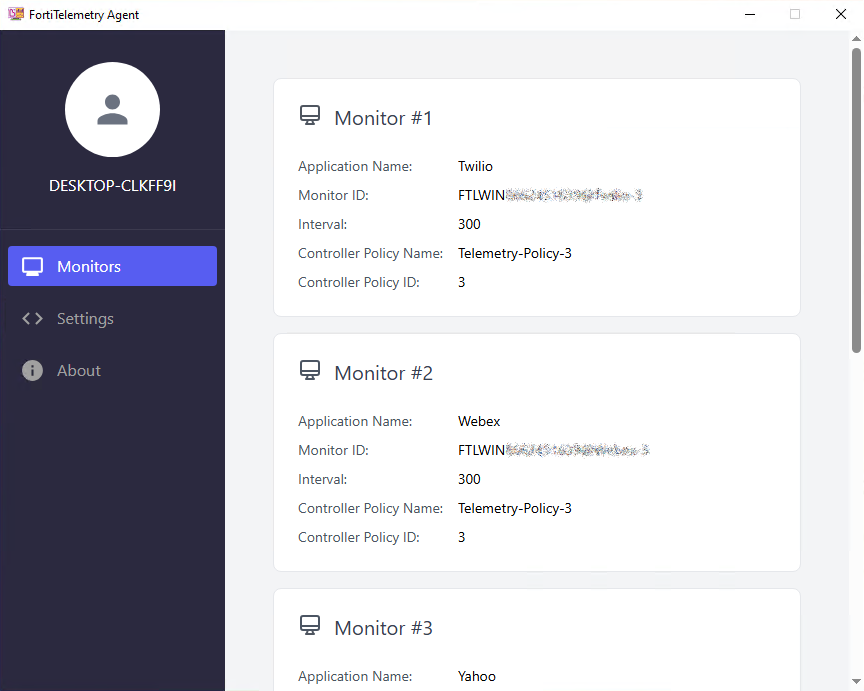Select the Twilio application name text
Screen dimensions: 864x691
[475, 166]
